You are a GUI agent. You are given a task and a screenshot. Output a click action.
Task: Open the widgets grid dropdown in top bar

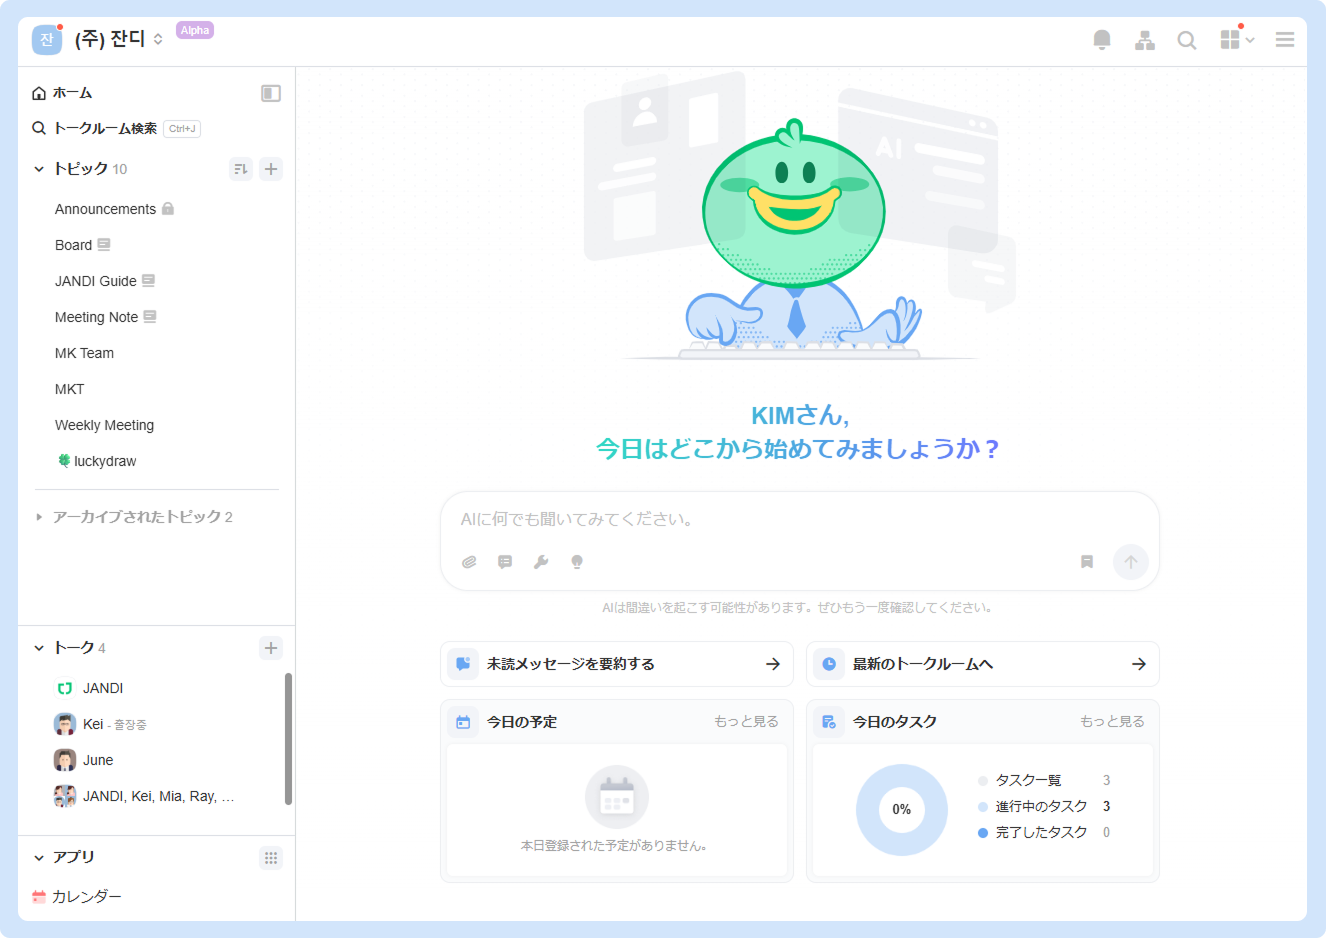click(1237, 40)
